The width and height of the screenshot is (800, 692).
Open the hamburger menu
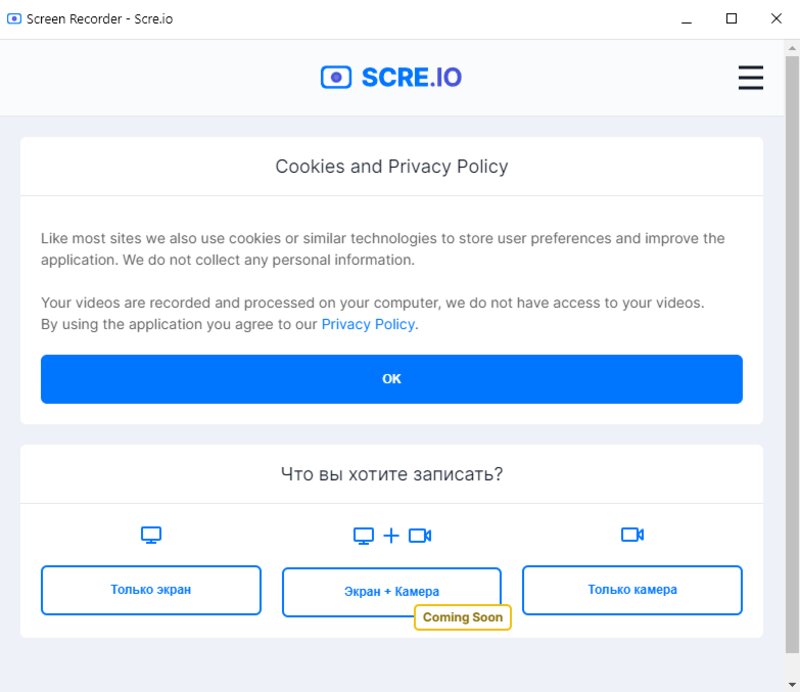click(x=750, y=78)
